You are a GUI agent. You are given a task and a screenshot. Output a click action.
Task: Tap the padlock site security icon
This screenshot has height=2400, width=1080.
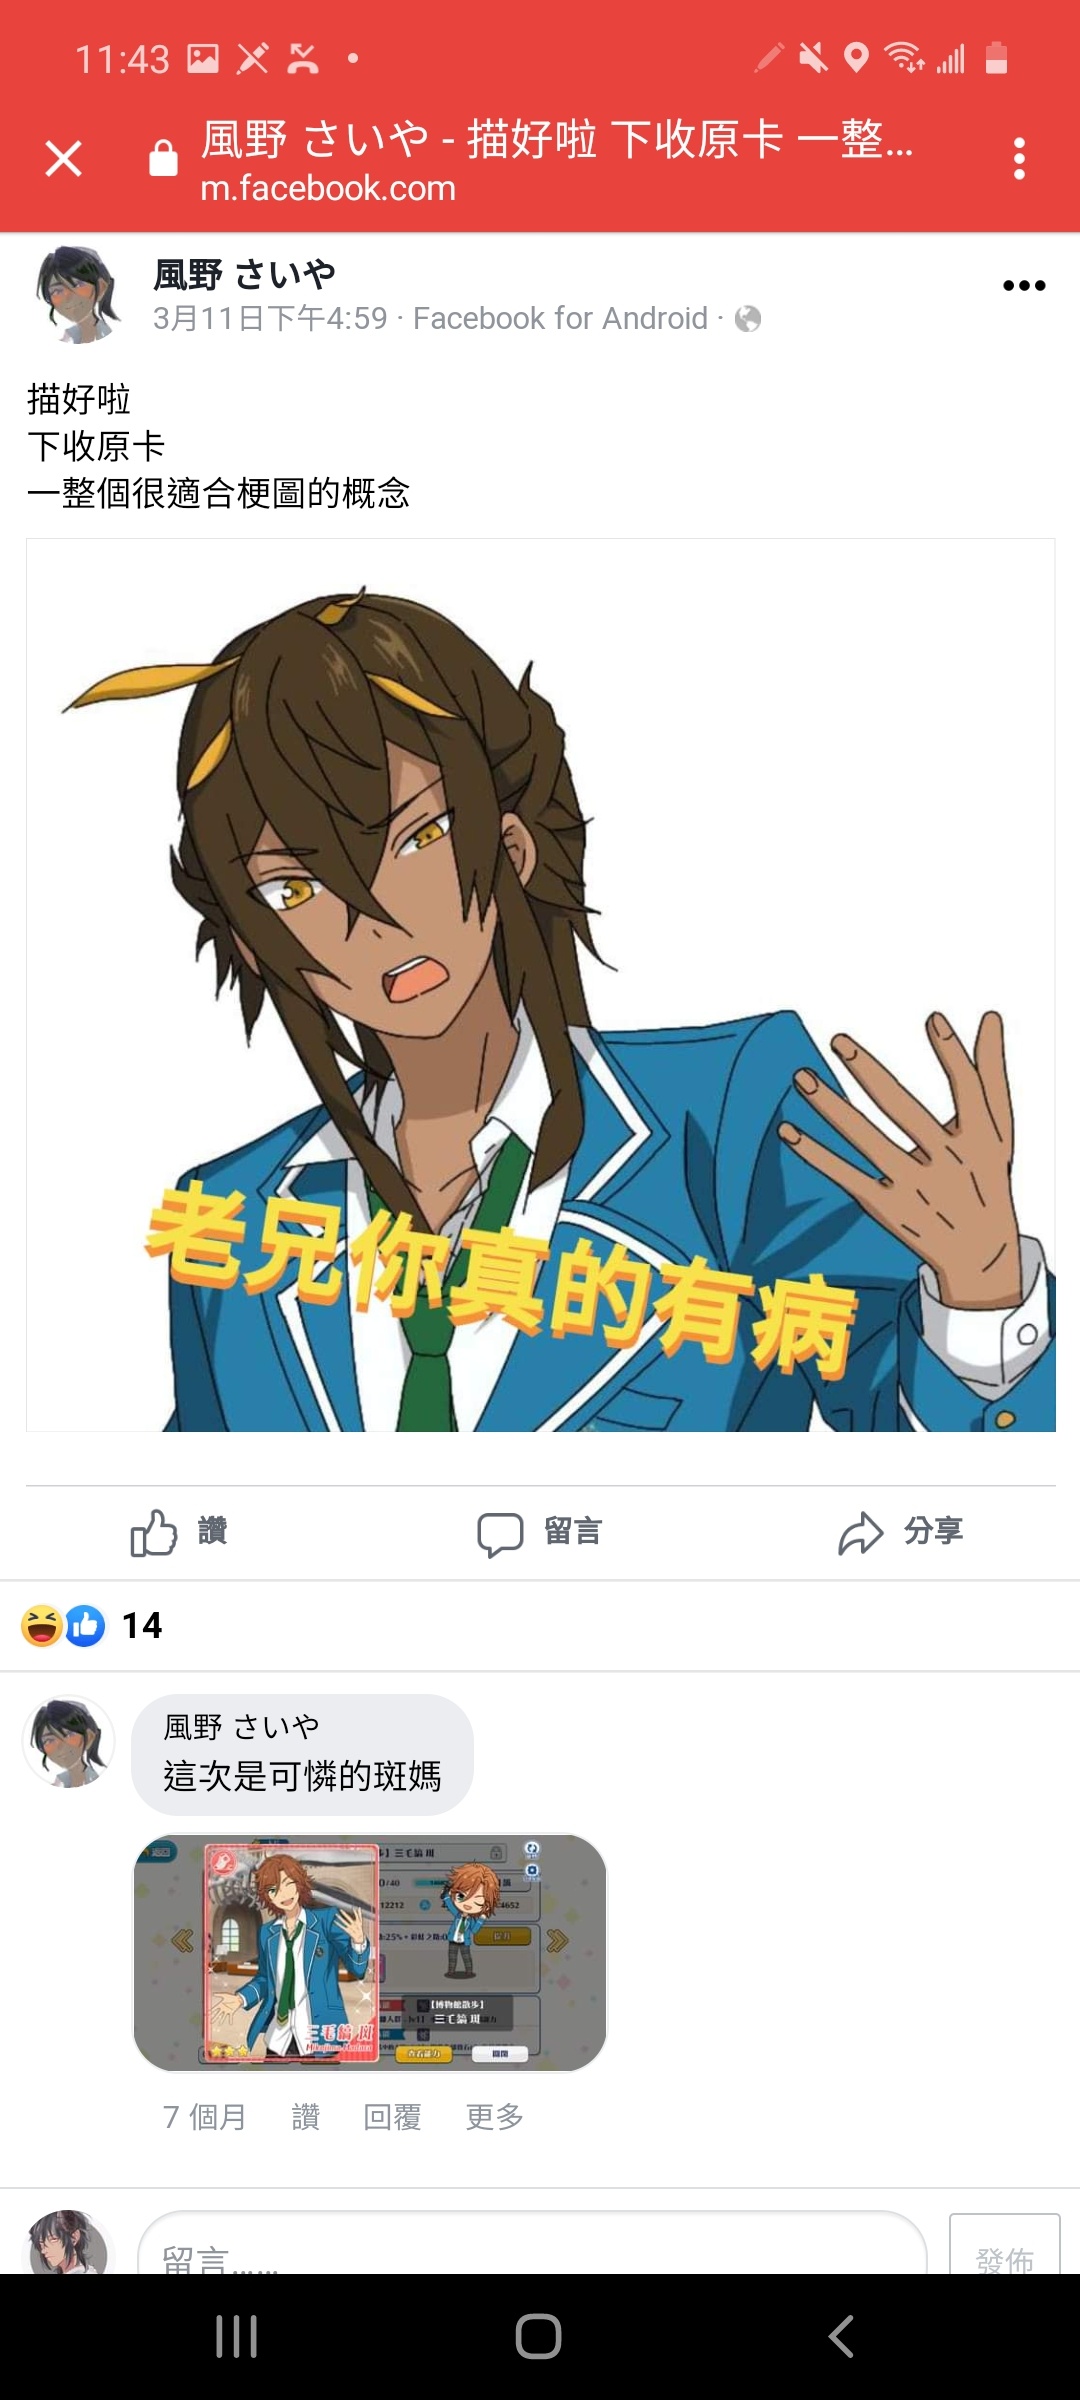pyautogui.click(x=163, y=158)
